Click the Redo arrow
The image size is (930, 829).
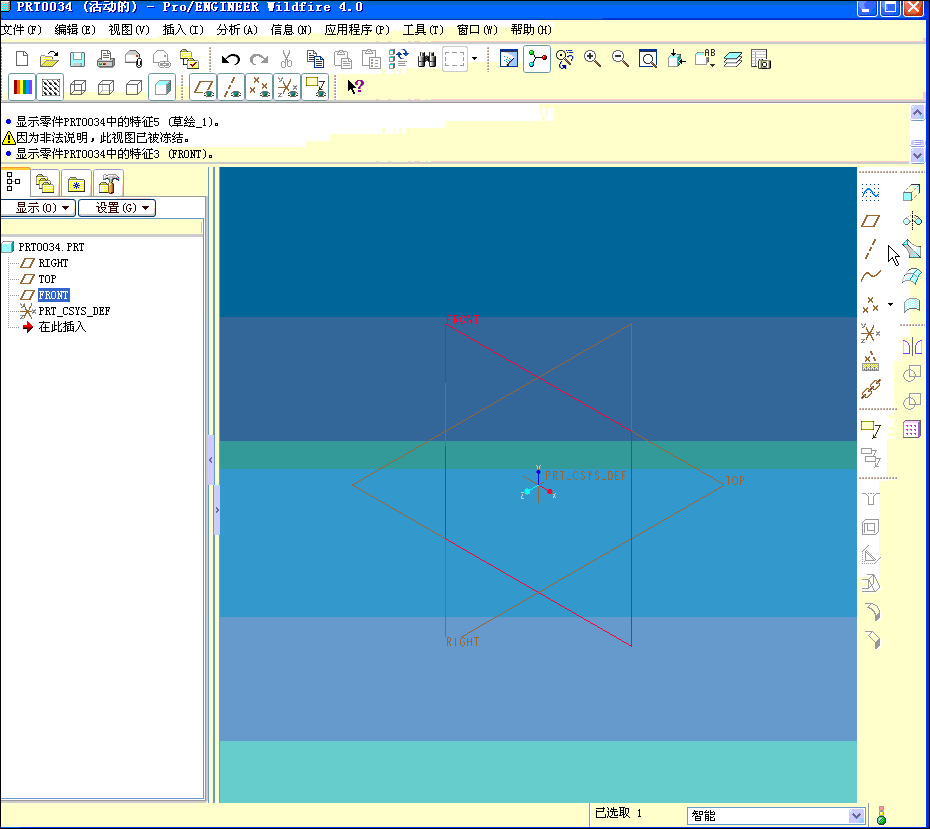(x=259, y=59)
